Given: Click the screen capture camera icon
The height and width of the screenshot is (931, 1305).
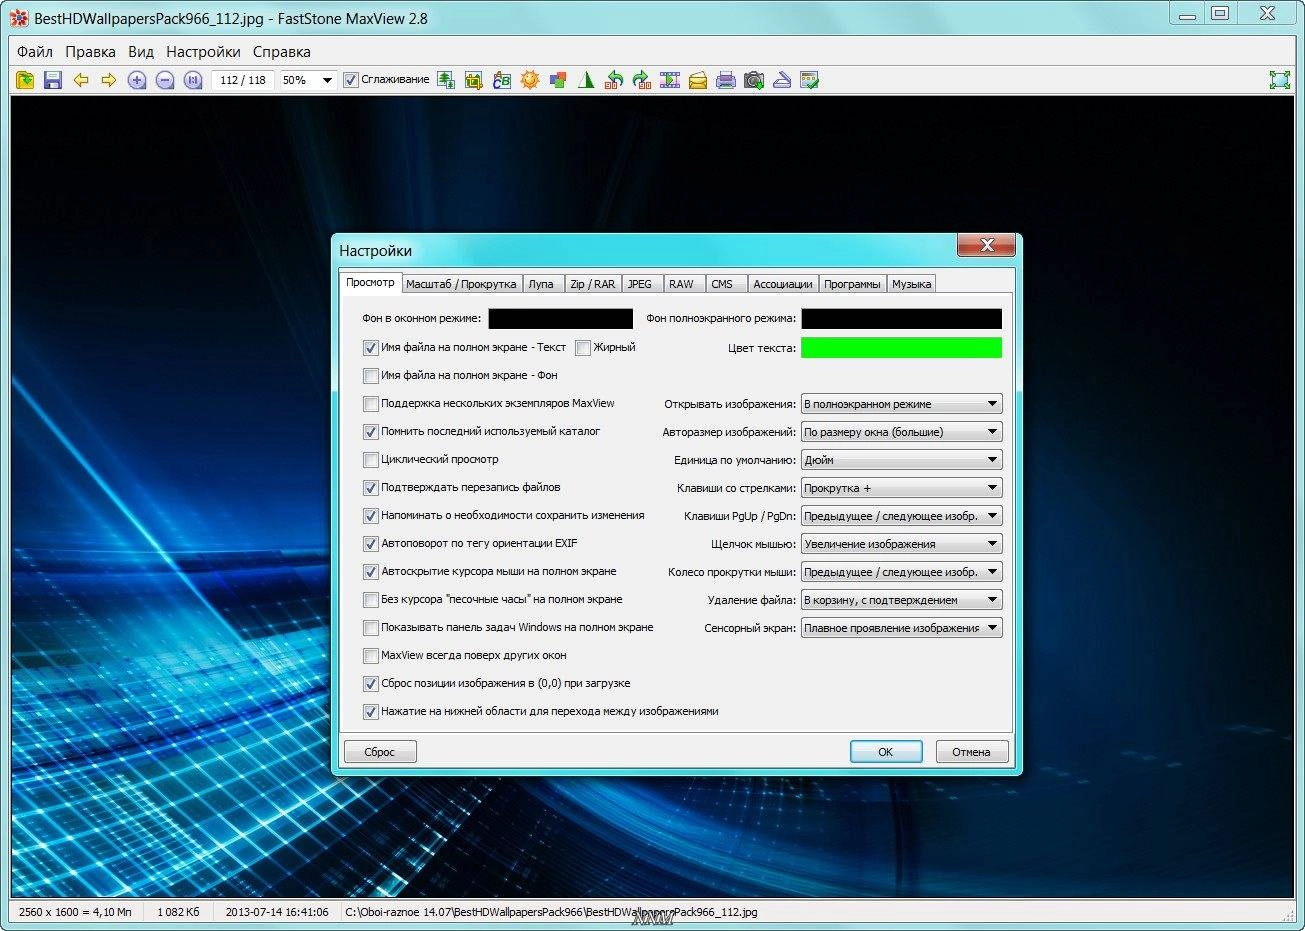Looking at the screenshot, I should click(754, 80).
